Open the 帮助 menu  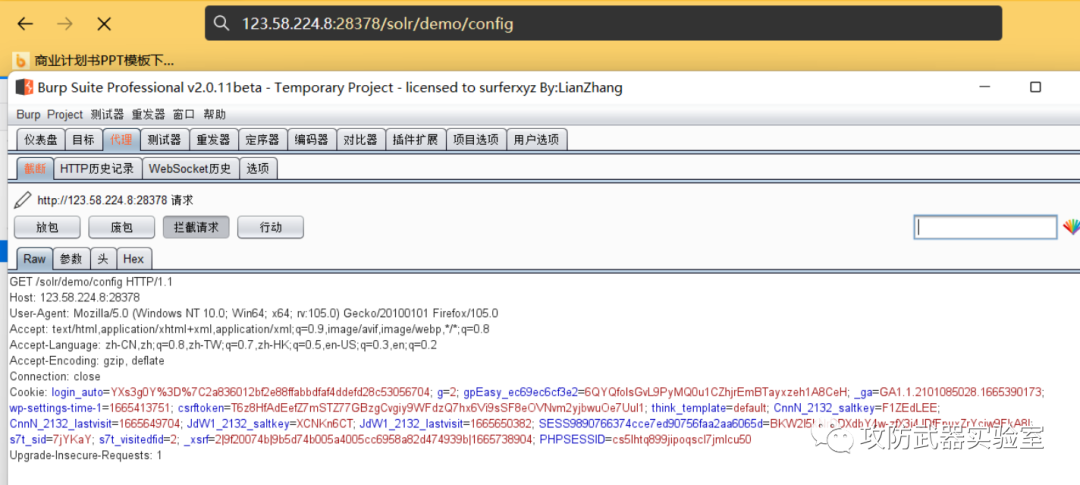(214, 114)
